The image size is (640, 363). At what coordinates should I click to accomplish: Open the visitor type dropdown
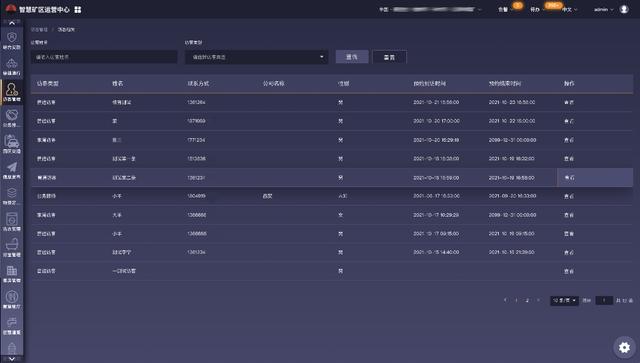(x=257, y=57)
